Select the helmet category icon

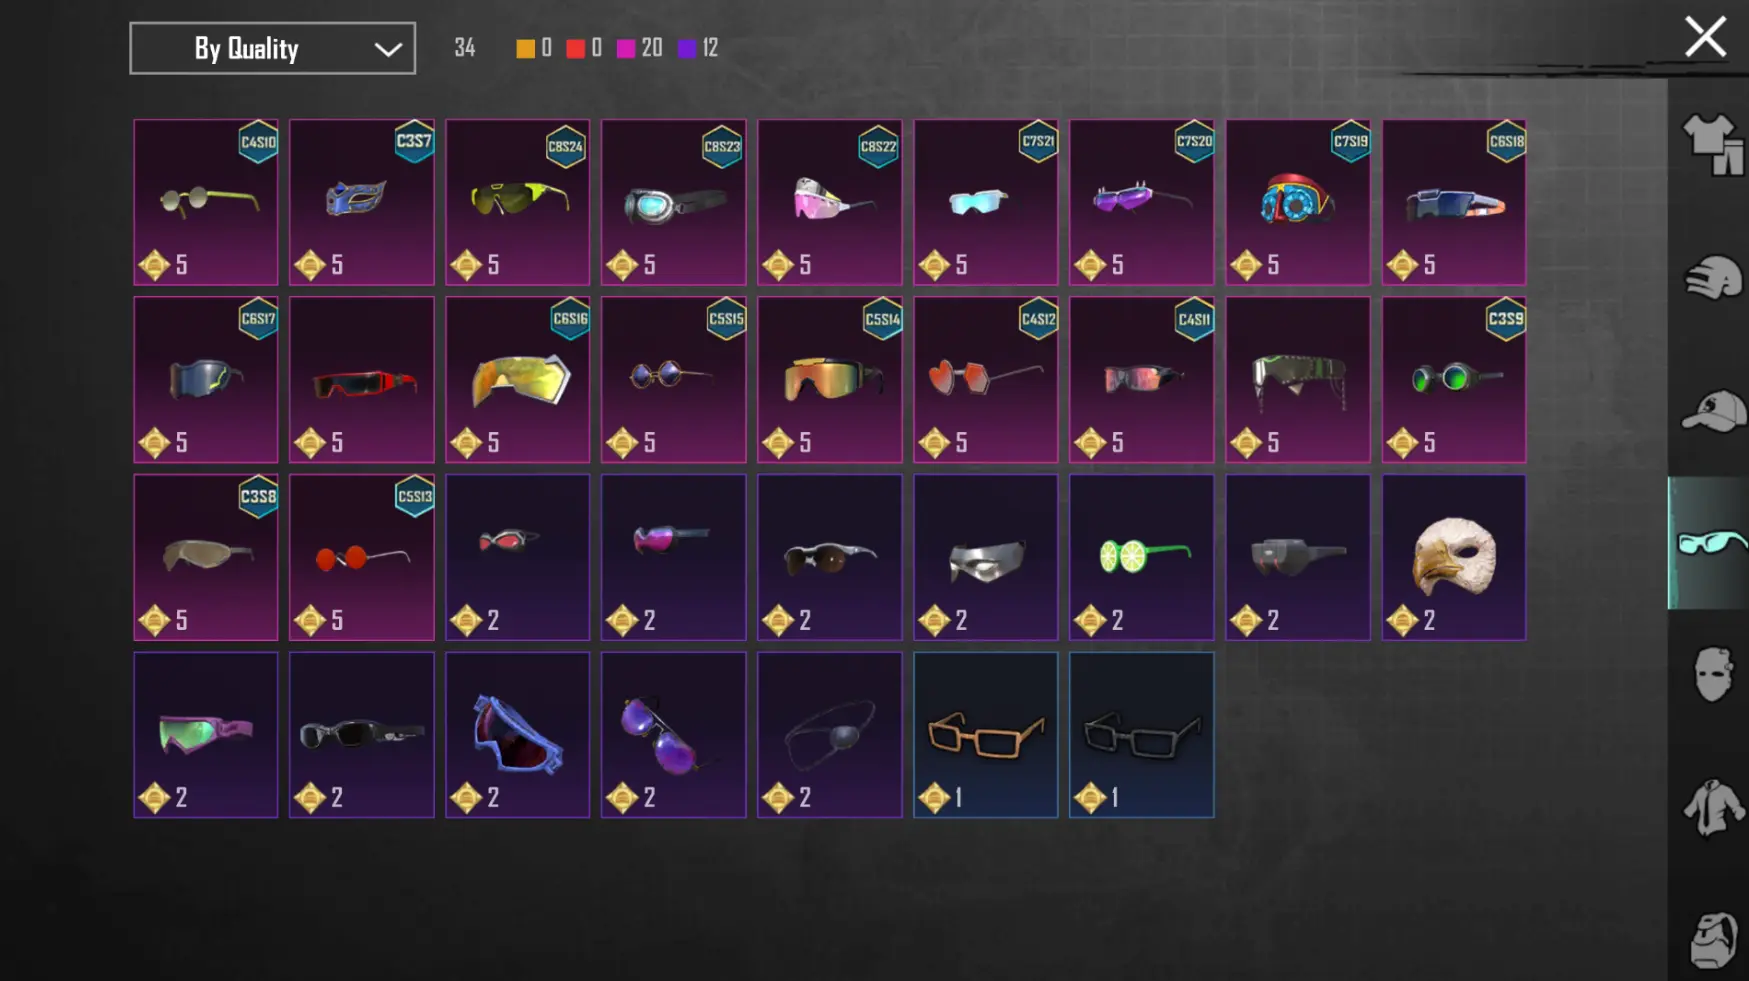click(1712, 278)
